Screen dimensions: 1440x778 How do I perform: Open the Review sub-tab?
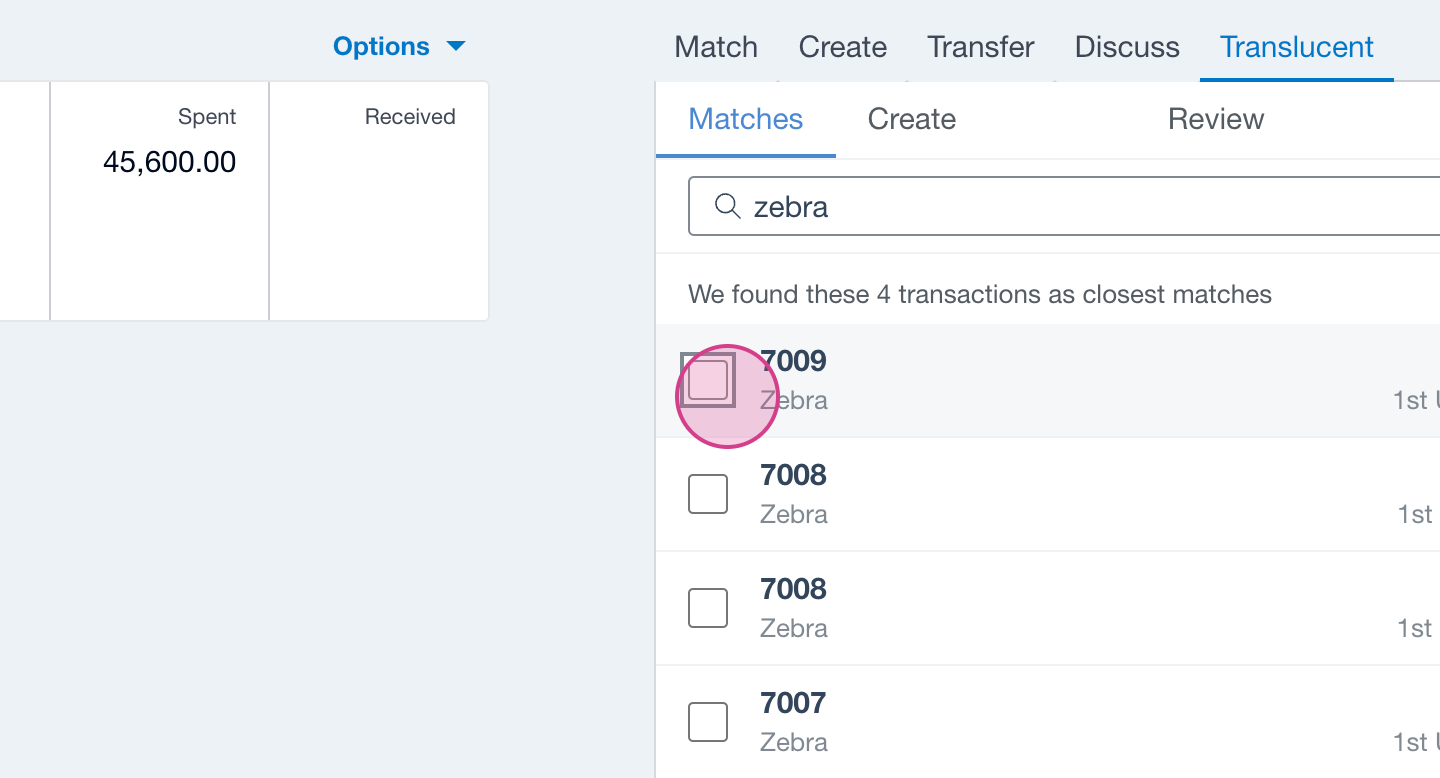pyautogui.click(x=1216, y=119)
